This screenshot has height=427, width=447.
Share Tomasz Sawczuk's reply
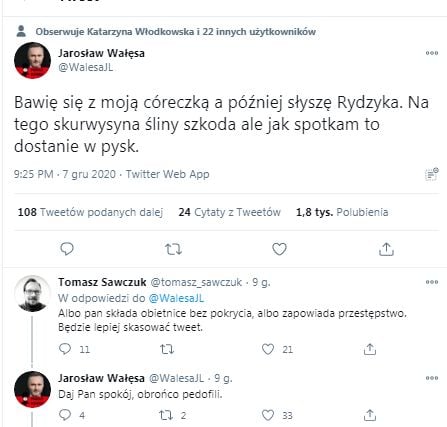370,349
